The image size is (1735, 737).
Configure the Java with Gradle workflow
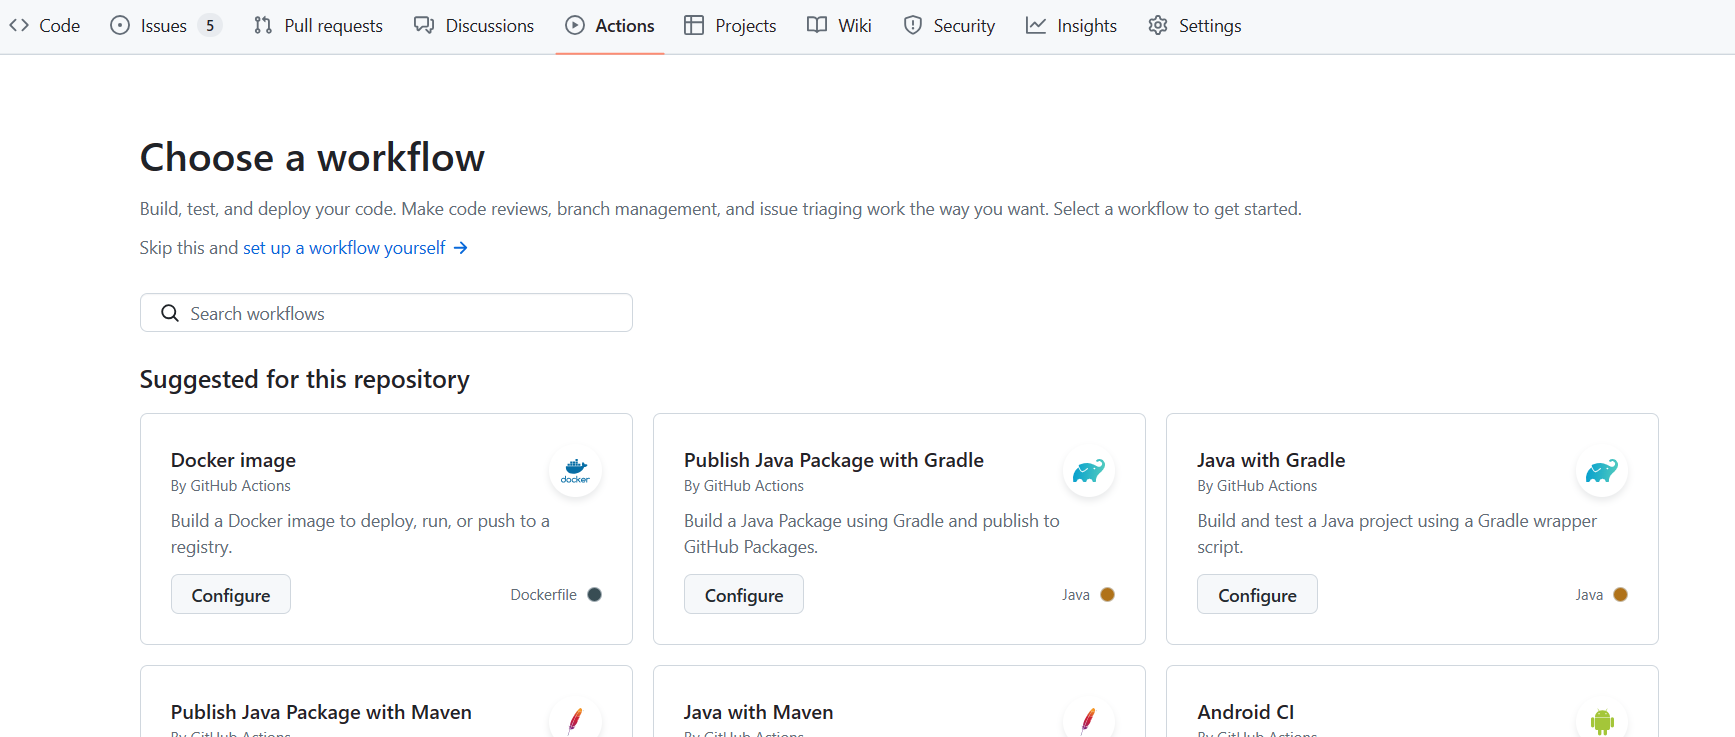coord(1257,595)
